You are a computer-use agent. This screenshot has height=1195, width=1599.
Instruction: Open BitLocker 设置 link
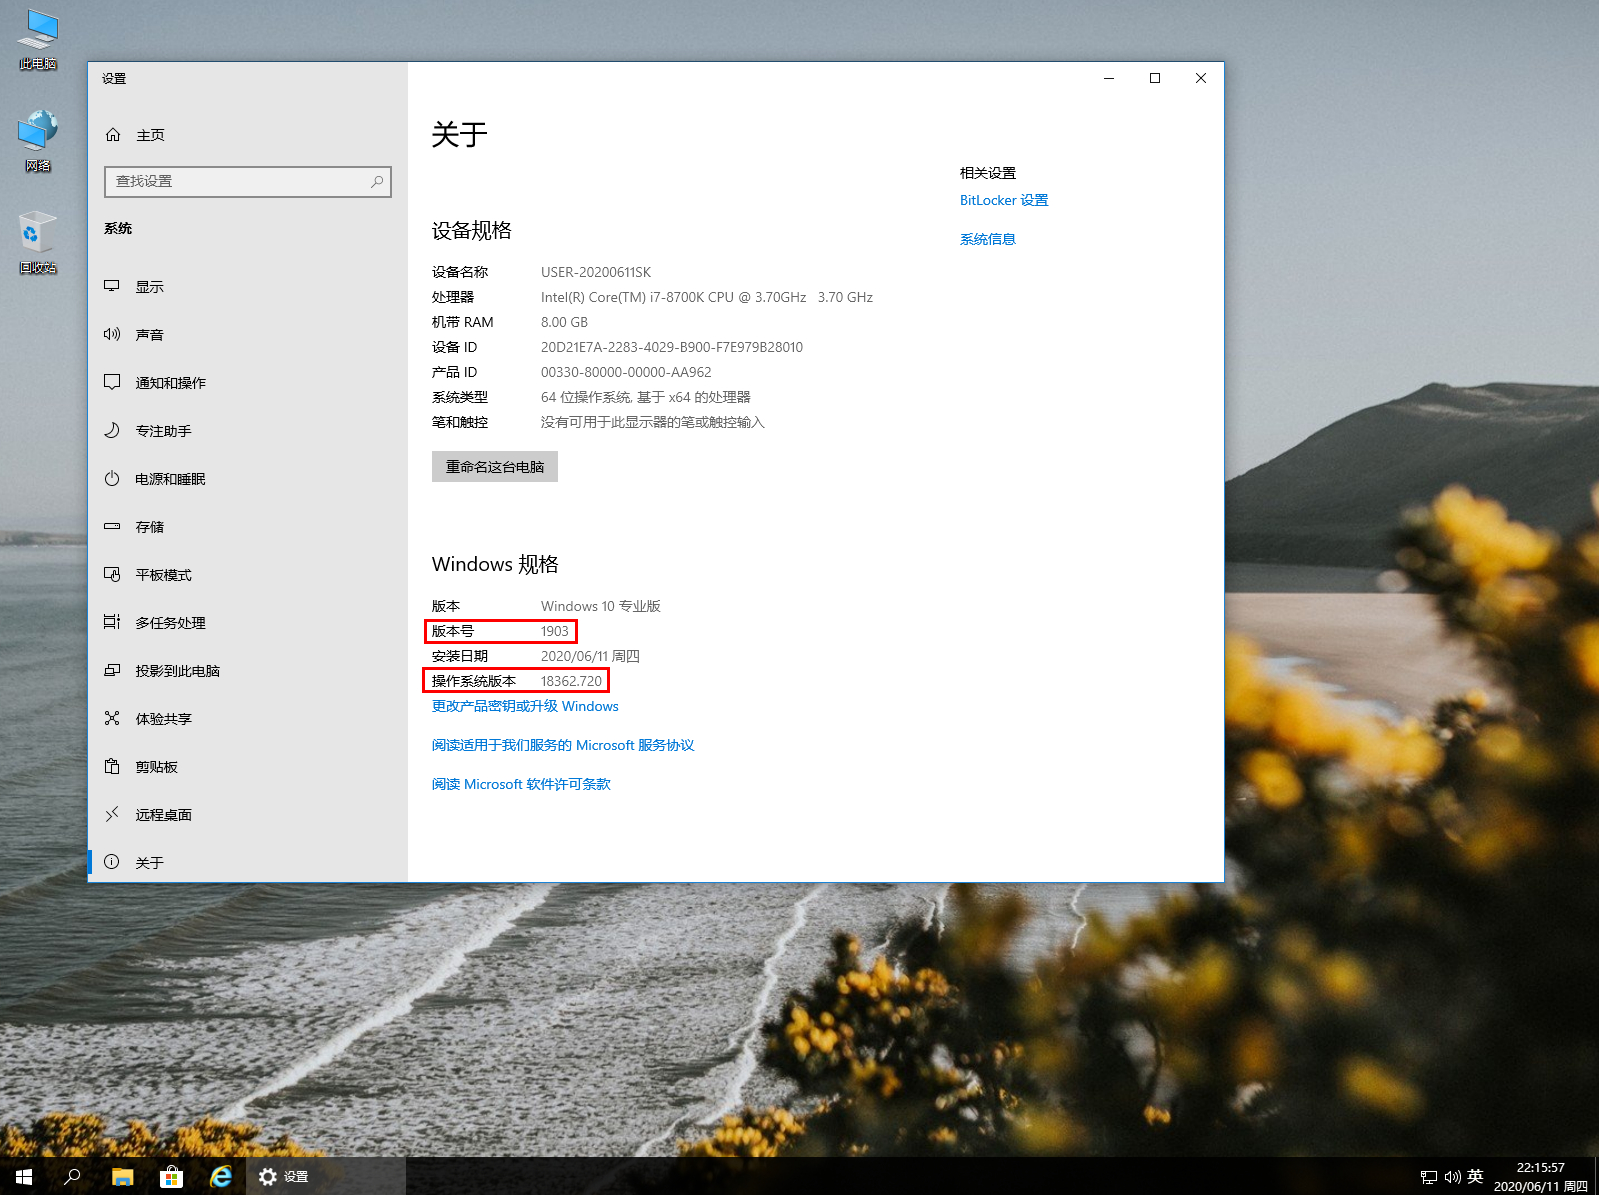point(1004,200)
